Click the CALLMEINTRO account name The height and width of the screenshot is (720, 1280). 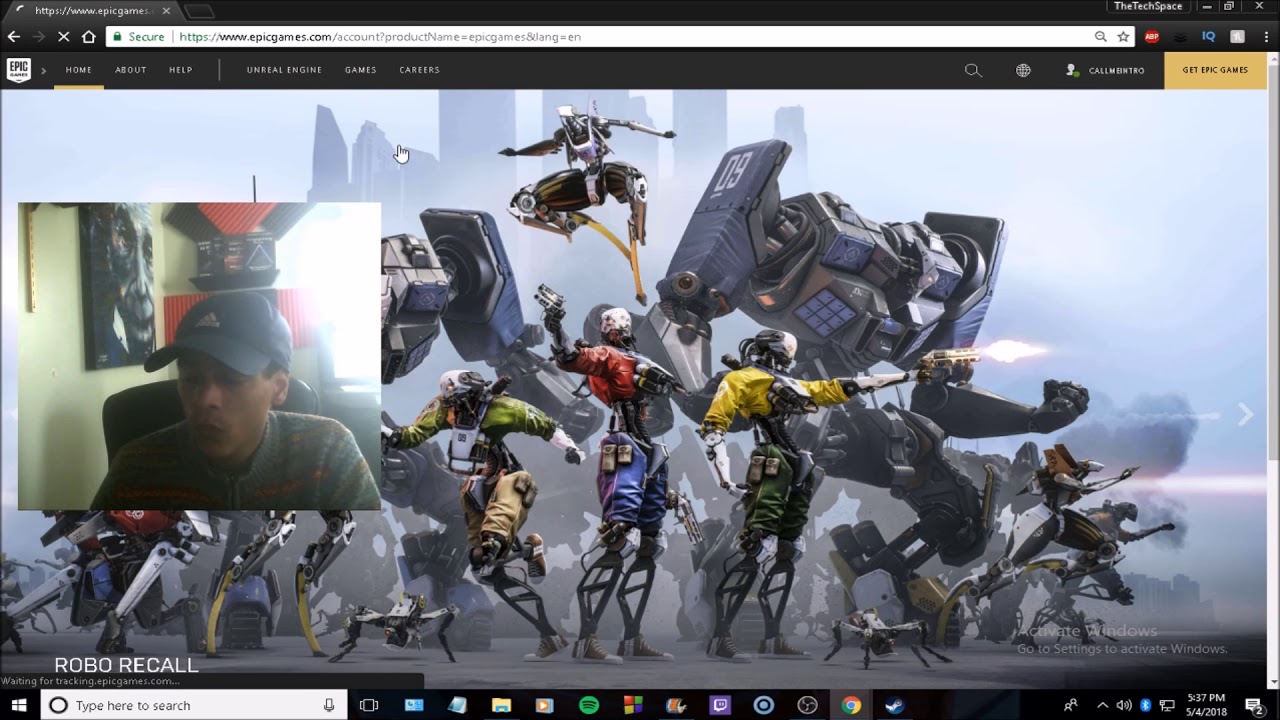[1116, 71]
